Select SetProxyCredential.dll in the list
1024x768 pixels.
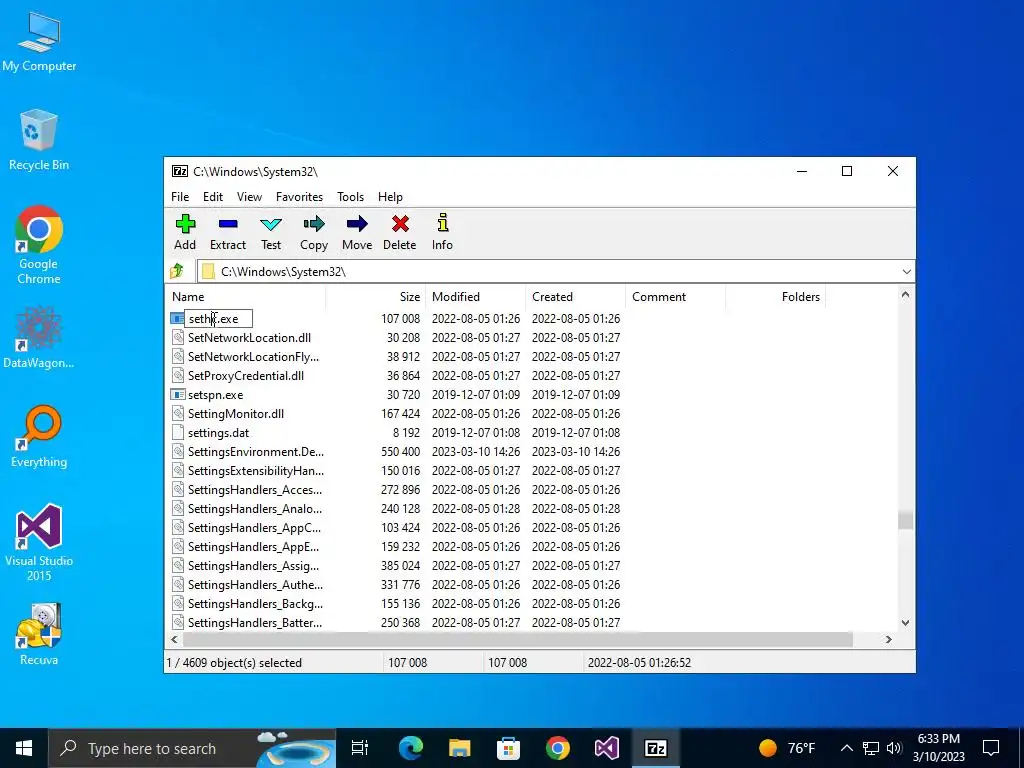246,376
